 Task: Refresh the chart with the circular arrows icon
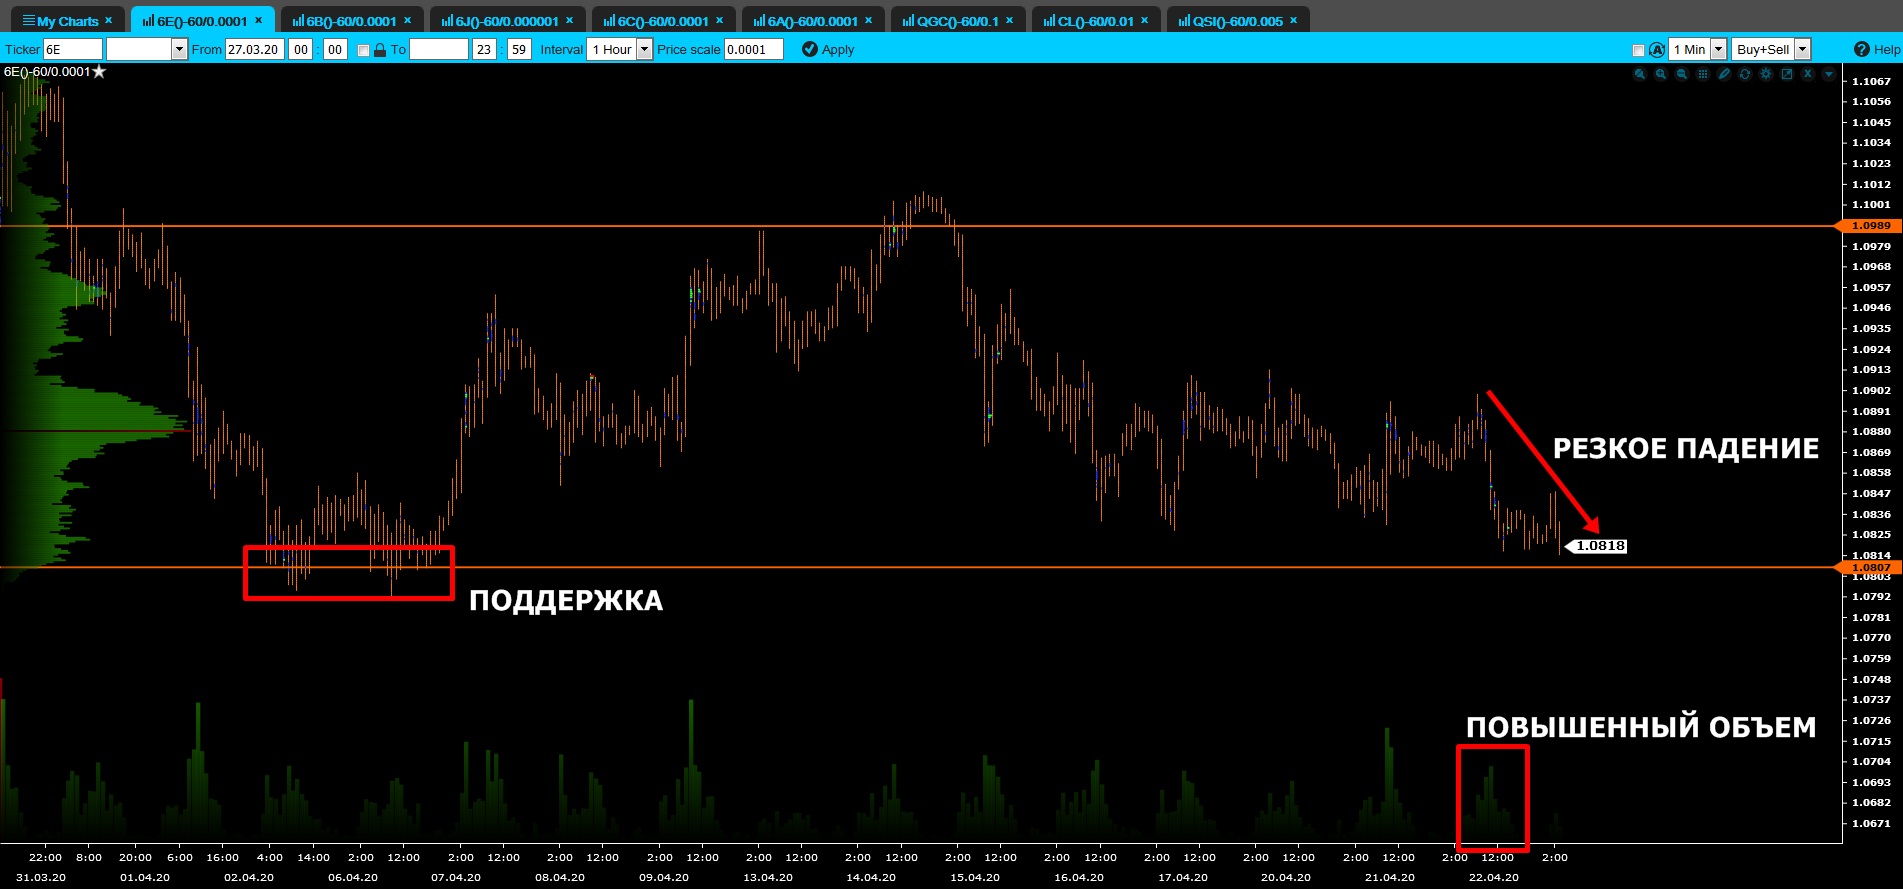[1745, 75]
